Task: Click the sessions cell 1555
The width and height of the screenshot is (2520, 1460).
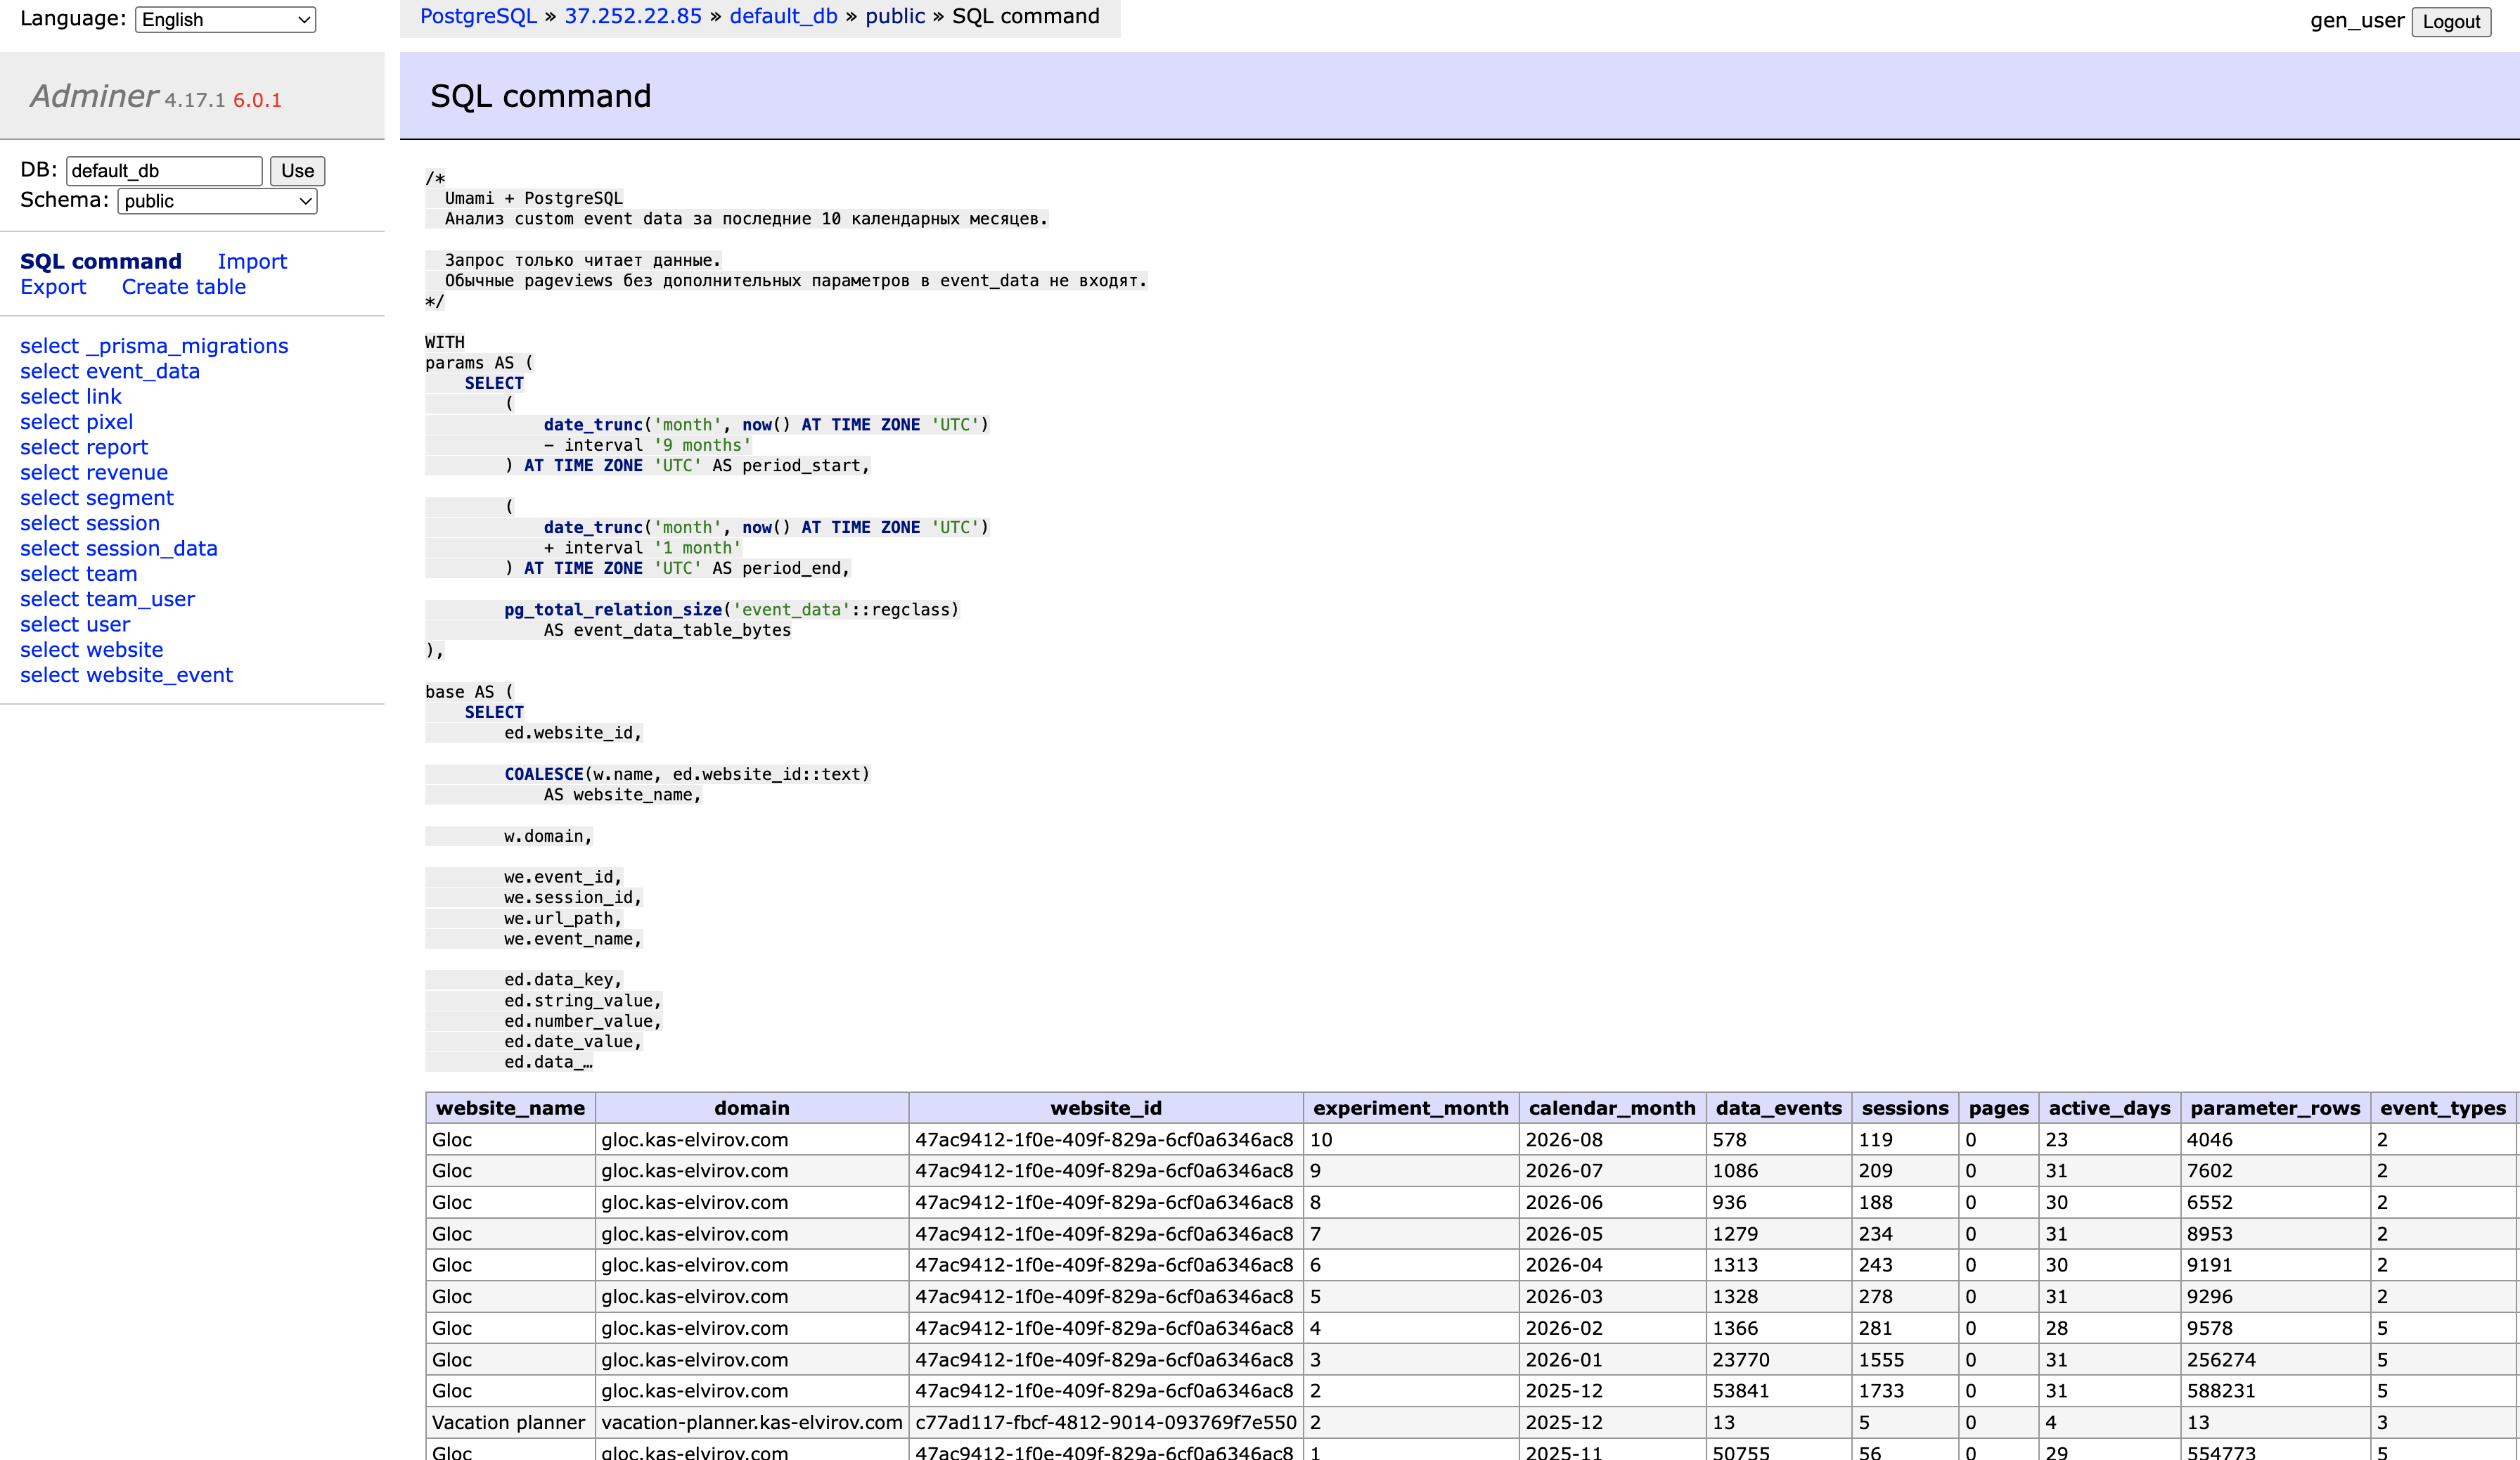Action: (1905, 1360)
